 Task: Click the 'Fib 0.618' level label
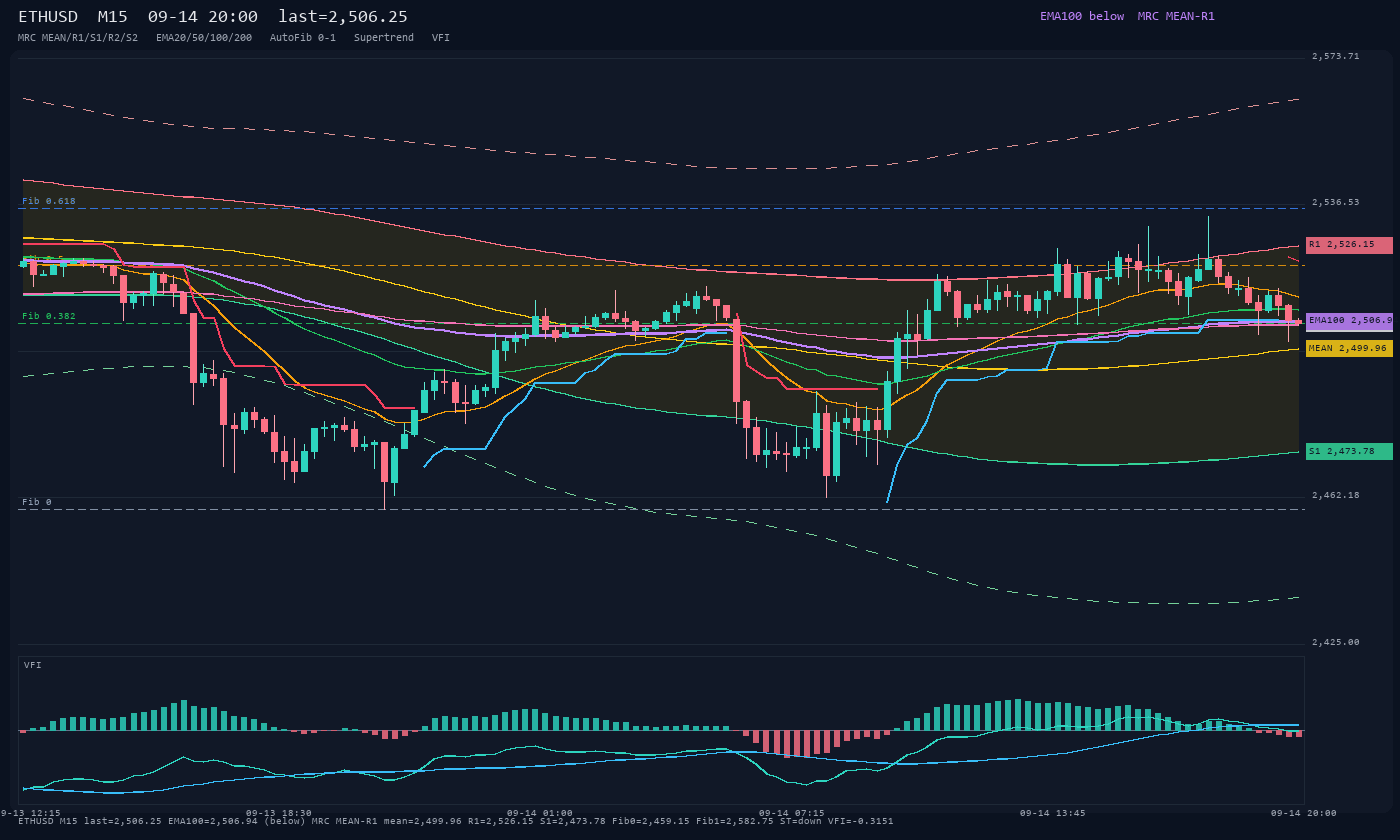tap(49, 201)
